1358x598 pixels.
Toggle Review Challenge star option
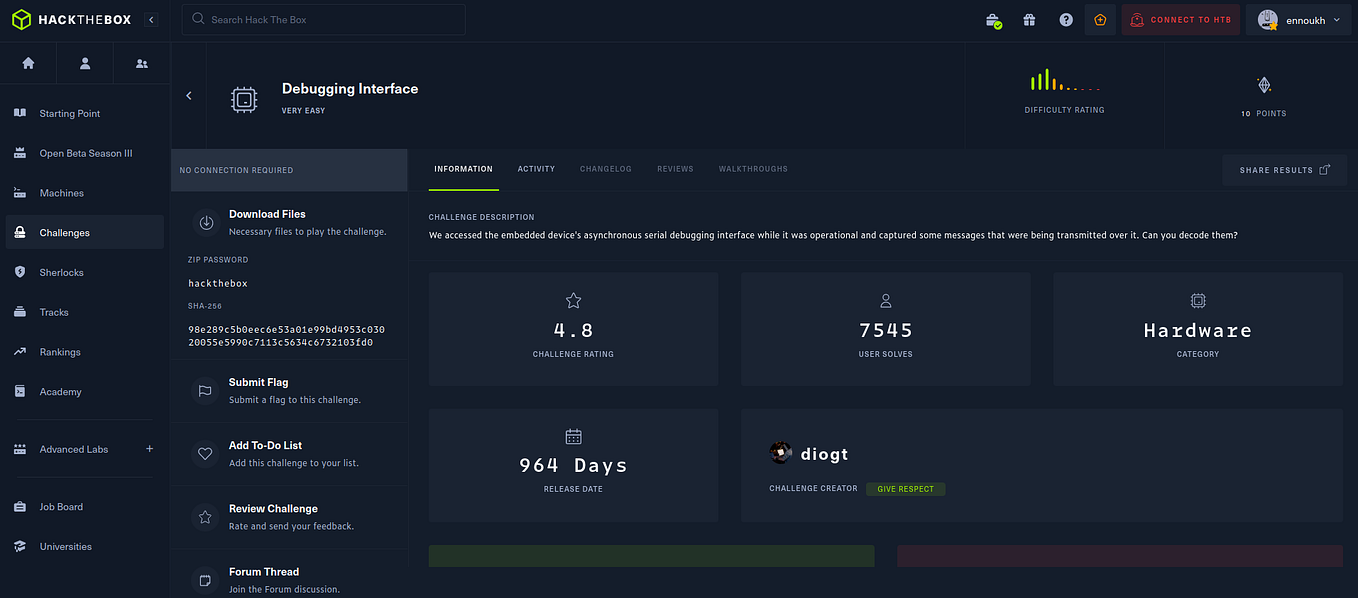coord(205,516)
